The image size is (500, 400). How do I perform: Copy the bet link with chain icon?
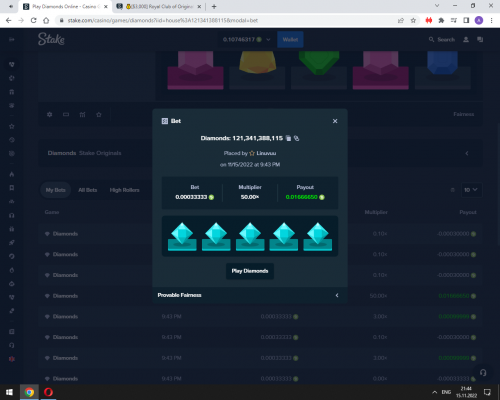click(296, 138)
